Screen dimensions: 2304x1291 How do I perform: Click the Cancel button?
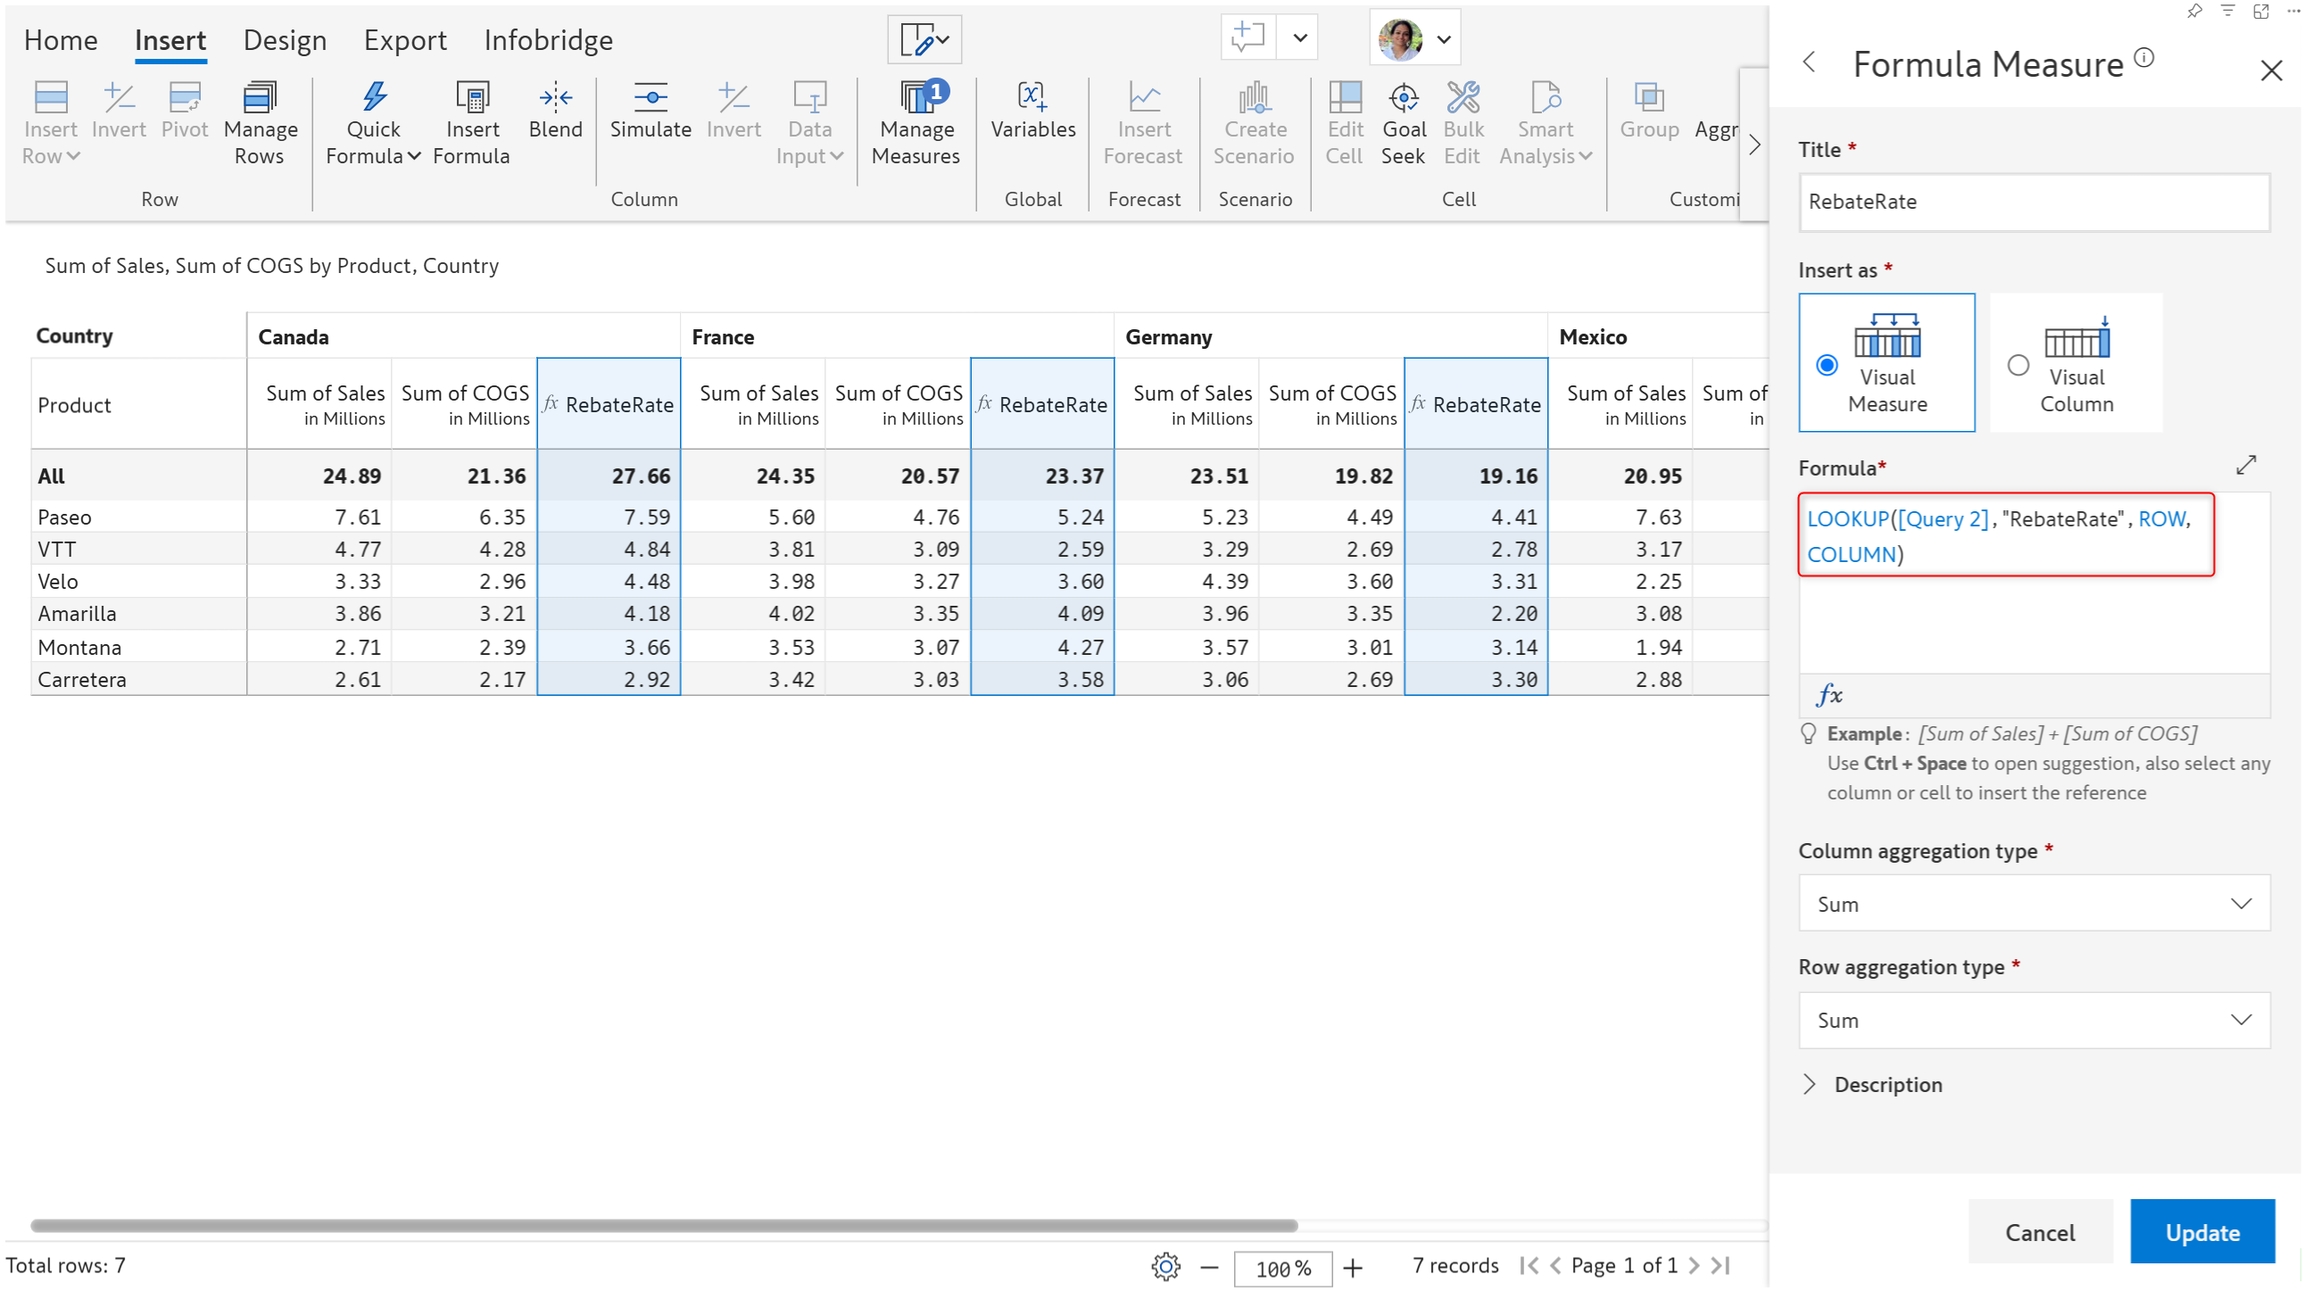2039,1232
